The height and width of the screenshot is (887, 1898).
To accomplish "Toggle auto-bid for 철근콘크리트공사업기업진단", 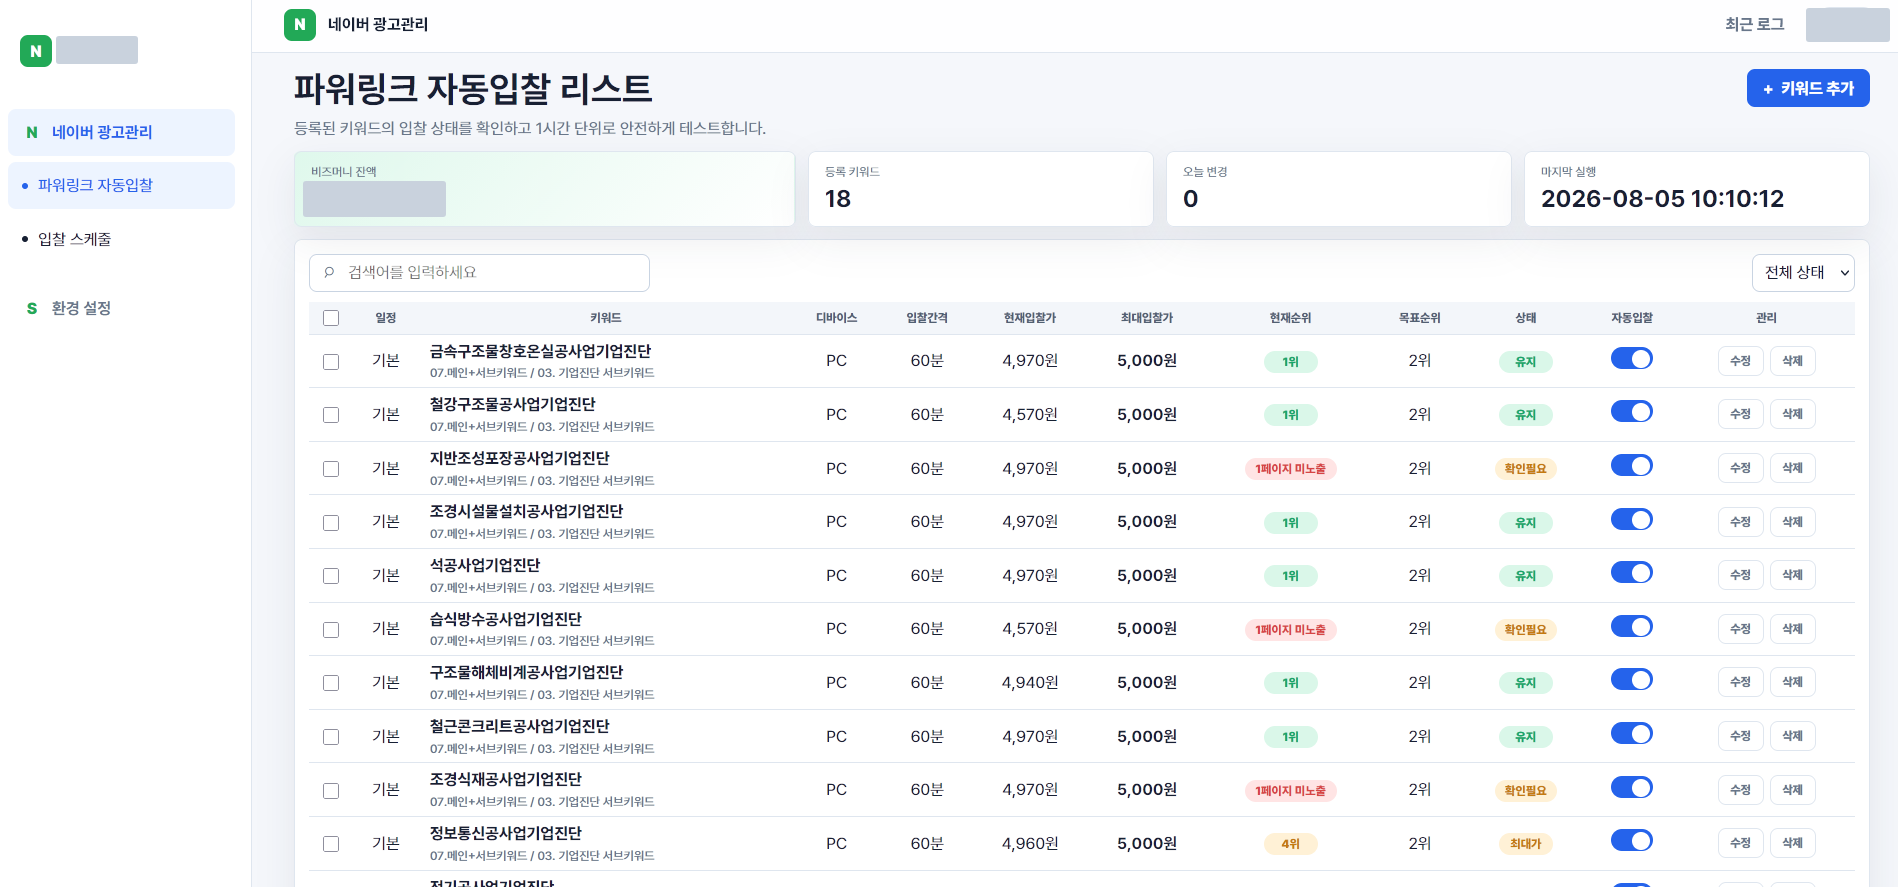I will click(x=1631, y=734).
